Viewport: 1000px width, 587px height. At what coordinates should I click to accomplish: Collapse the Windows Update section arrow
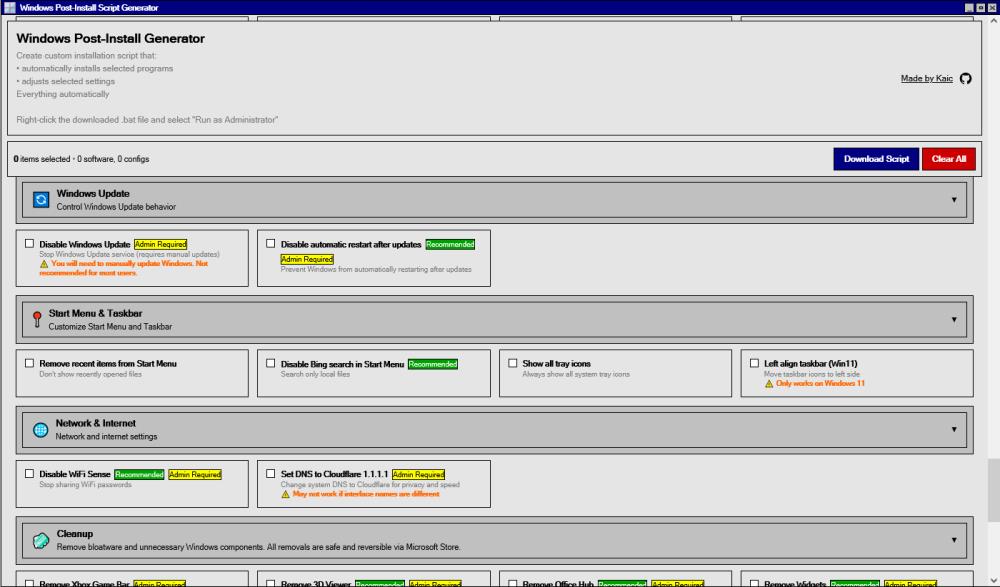click(954, 200)
